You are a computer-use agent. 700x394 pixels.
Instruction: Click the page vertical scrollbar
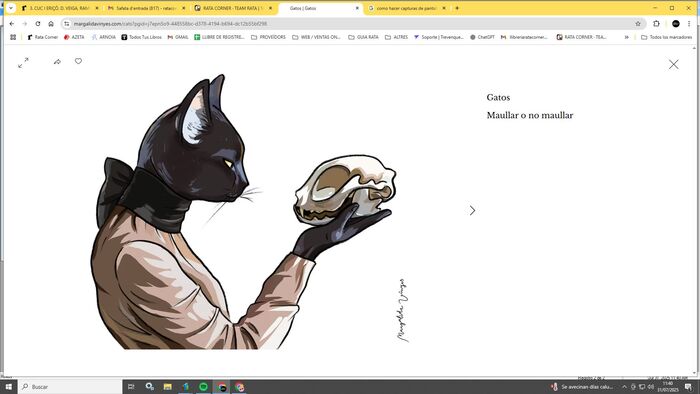(x=694, y=209)
